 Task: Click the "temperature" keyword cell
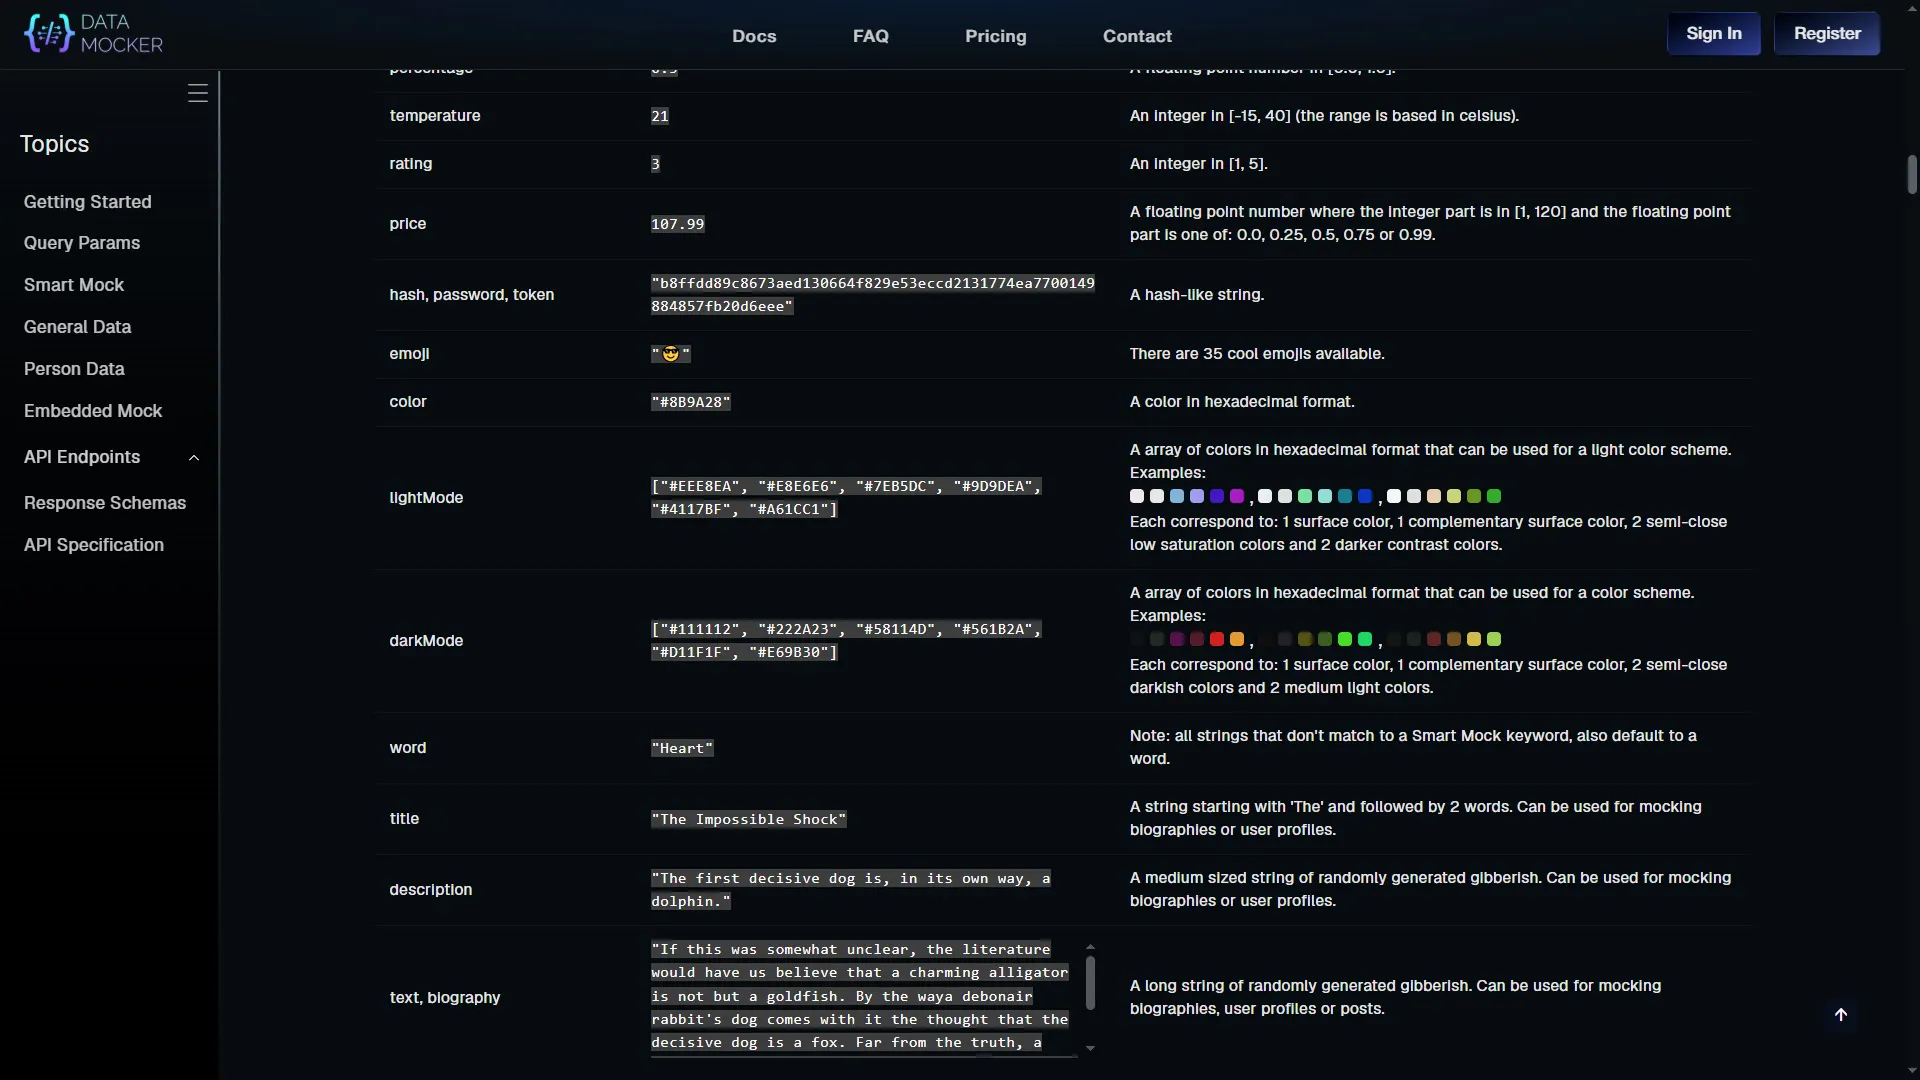[435, 116]
